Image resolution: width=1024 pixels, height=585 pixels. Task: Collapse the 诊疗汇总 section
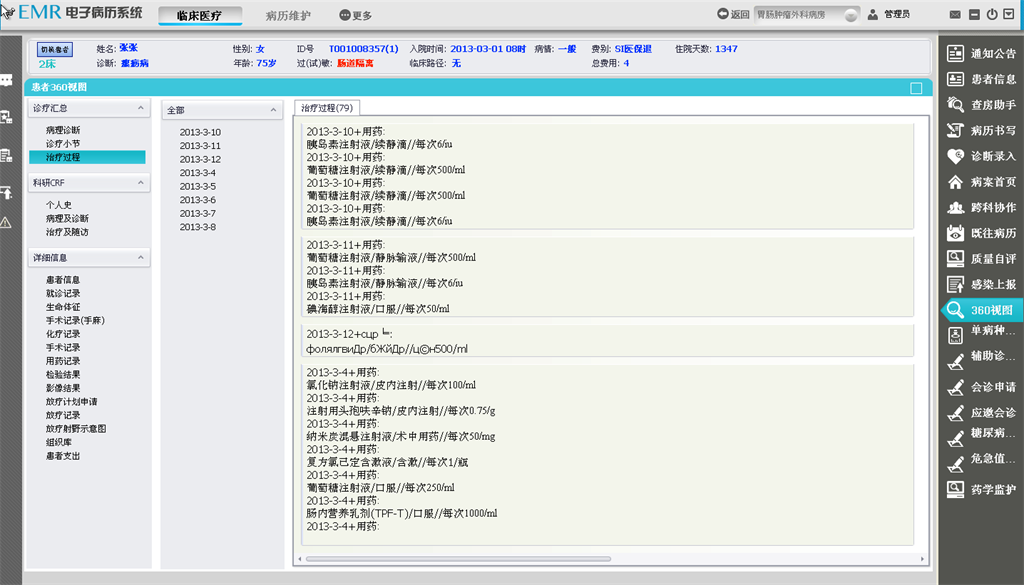140,109
